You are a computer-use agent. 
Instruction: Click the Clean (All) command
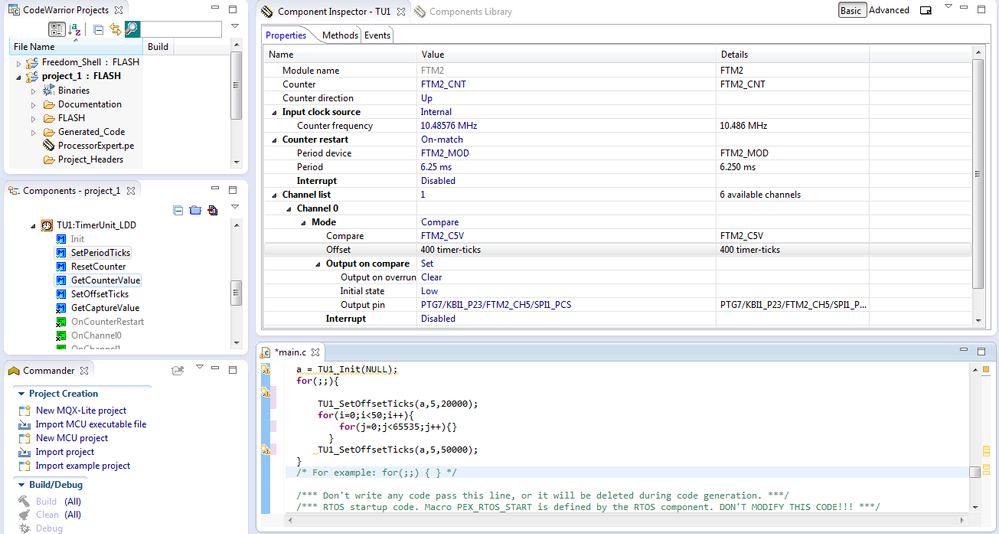[58, 515]
